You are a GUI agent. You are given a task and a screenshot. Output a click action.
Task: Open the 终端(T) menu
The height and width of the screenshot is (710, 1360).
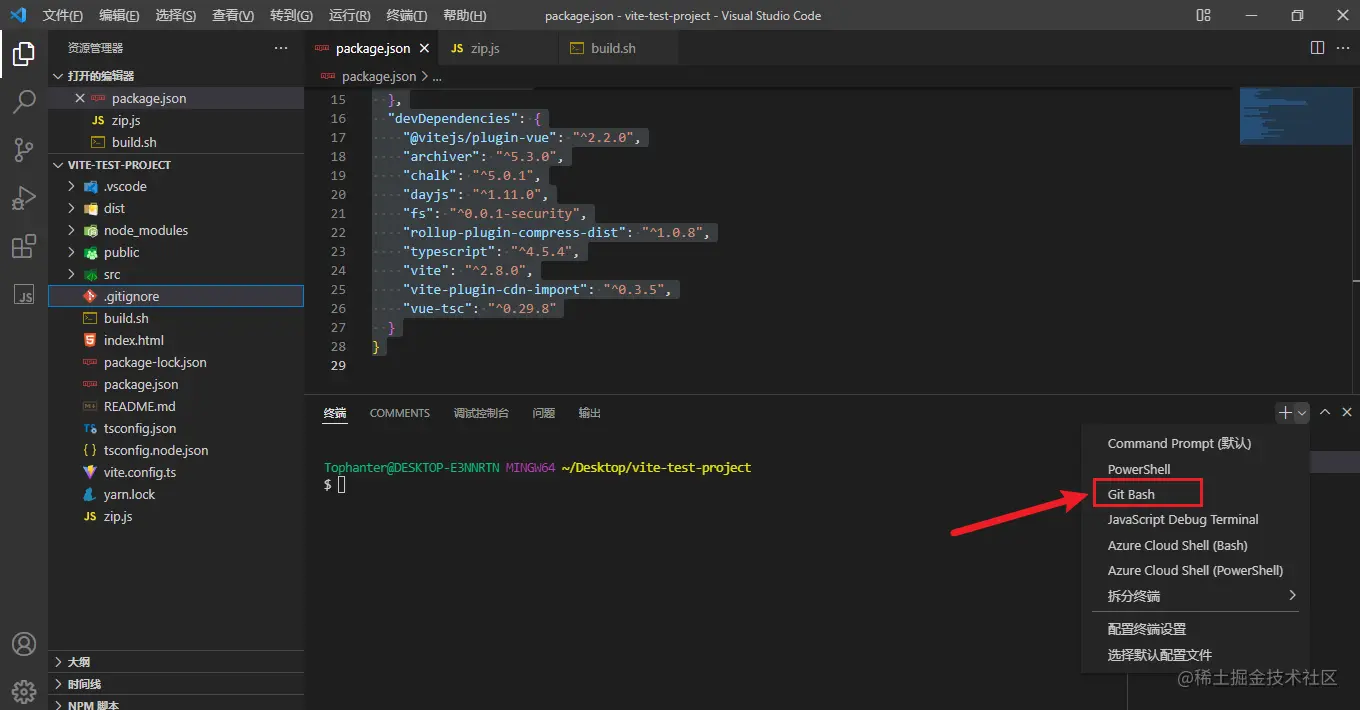point(406,16)
